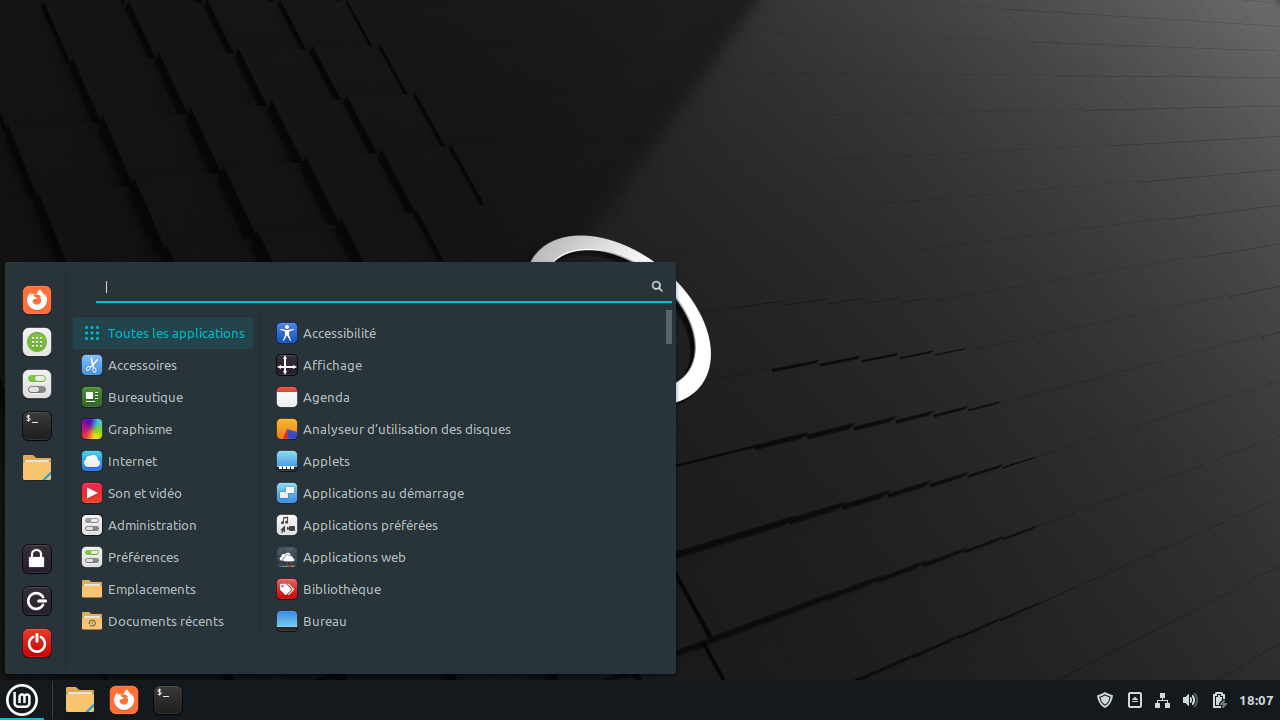1280x720 pixels.
Task: Launch a Terminal from the menu sidebar
Action: pos(37,425)
